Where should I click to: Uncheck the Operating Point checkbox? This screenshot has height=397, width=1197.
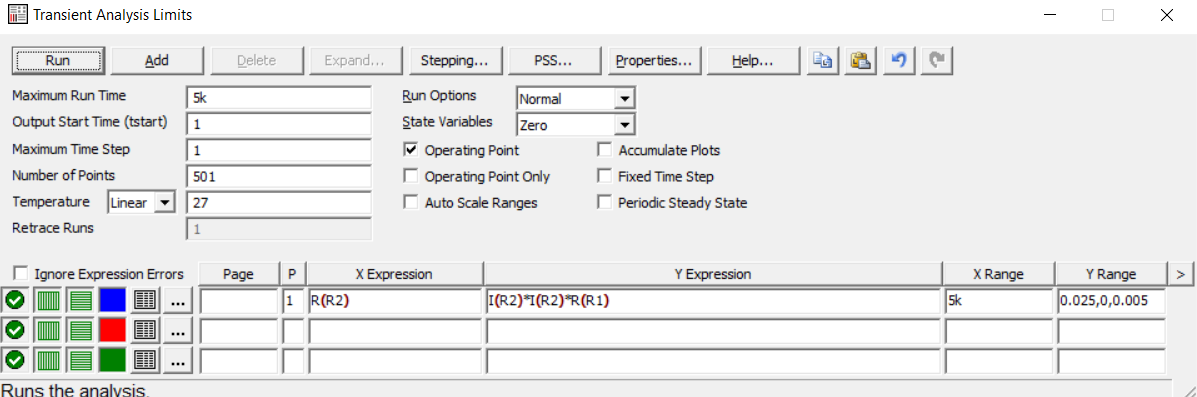pyautogui.click(x=411, y=150)
